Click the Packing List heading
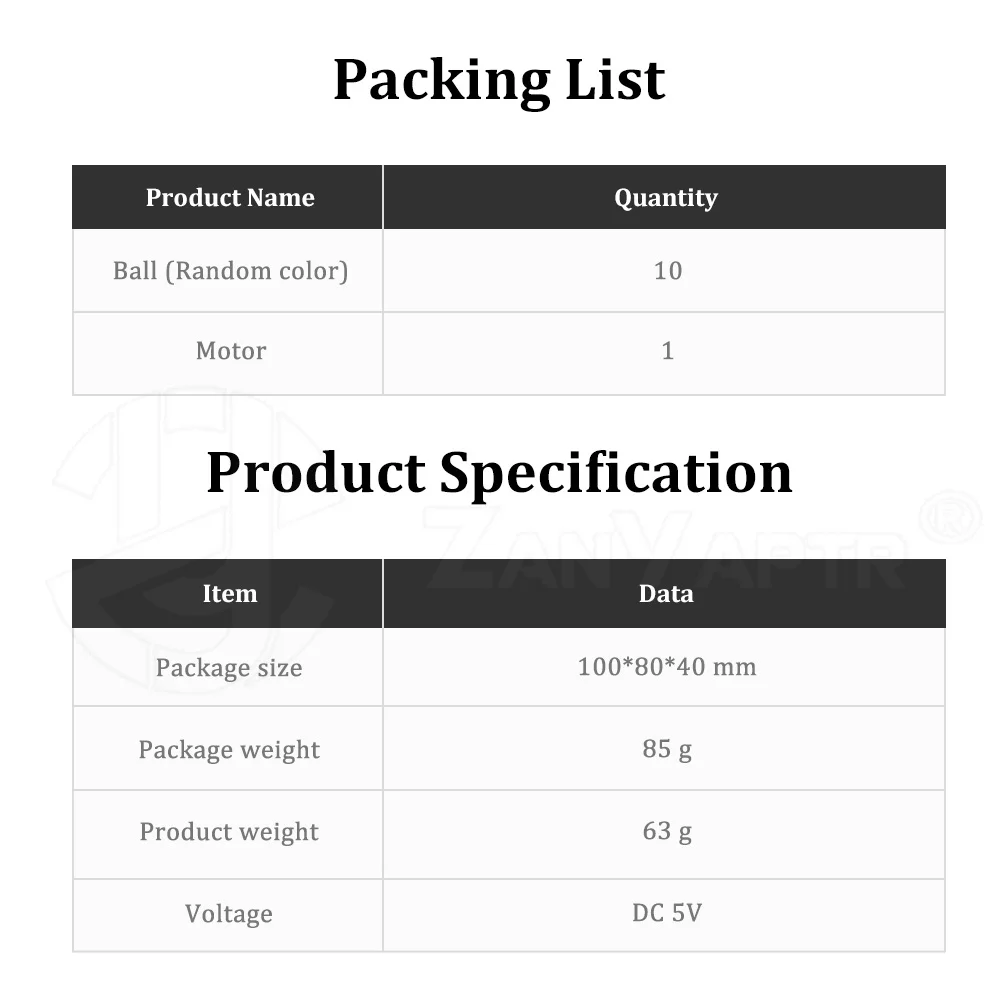The width and height of the screenshot is (1000, 1000). pos(498,80)
